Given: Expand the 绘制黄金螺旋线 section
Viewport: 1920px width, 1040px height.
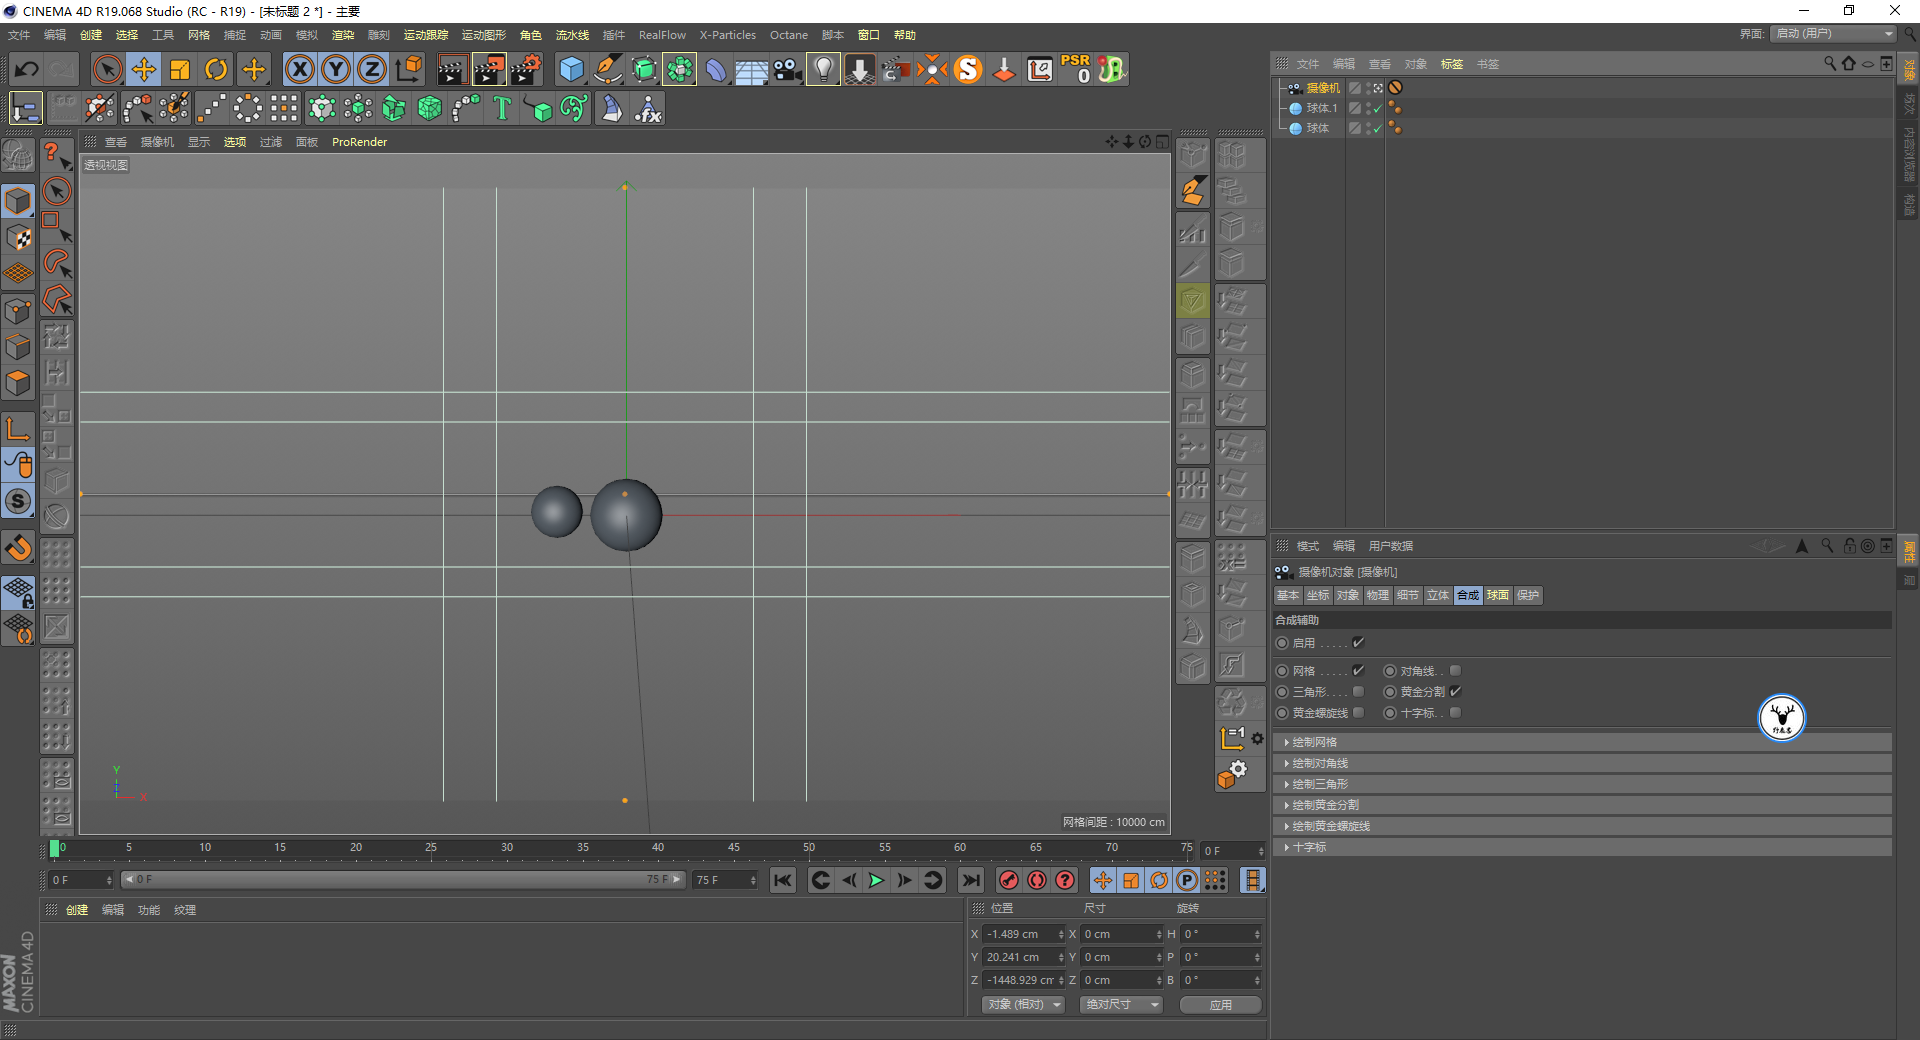Looking at the screenshot, I should point(1582,826).
